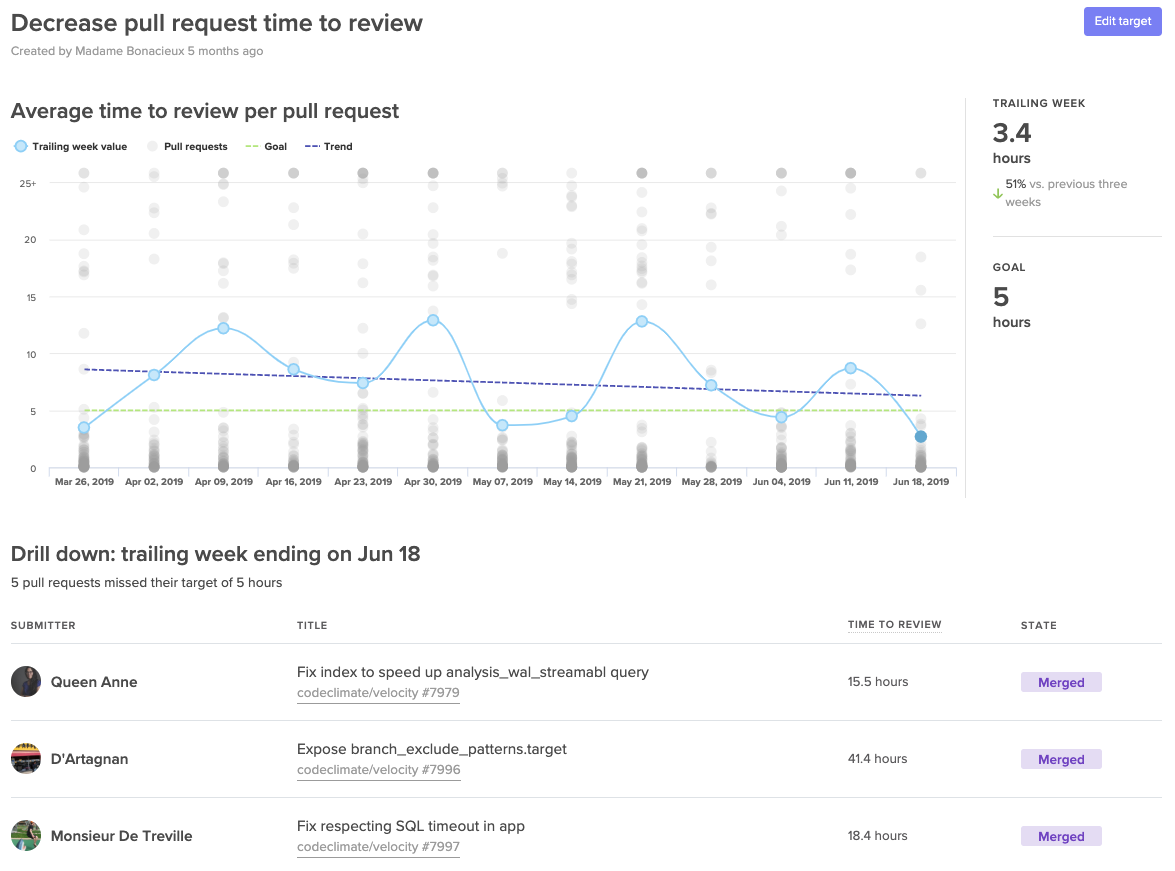This screenshot has width=1175, height=871.
Task: Open the codeclimate/velocity #7996 link
Action: click(x=378, y=769)
